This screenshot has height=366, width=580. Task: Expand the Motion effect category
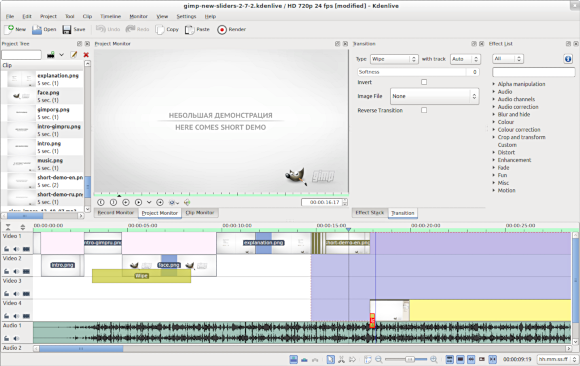pos(494,190)
